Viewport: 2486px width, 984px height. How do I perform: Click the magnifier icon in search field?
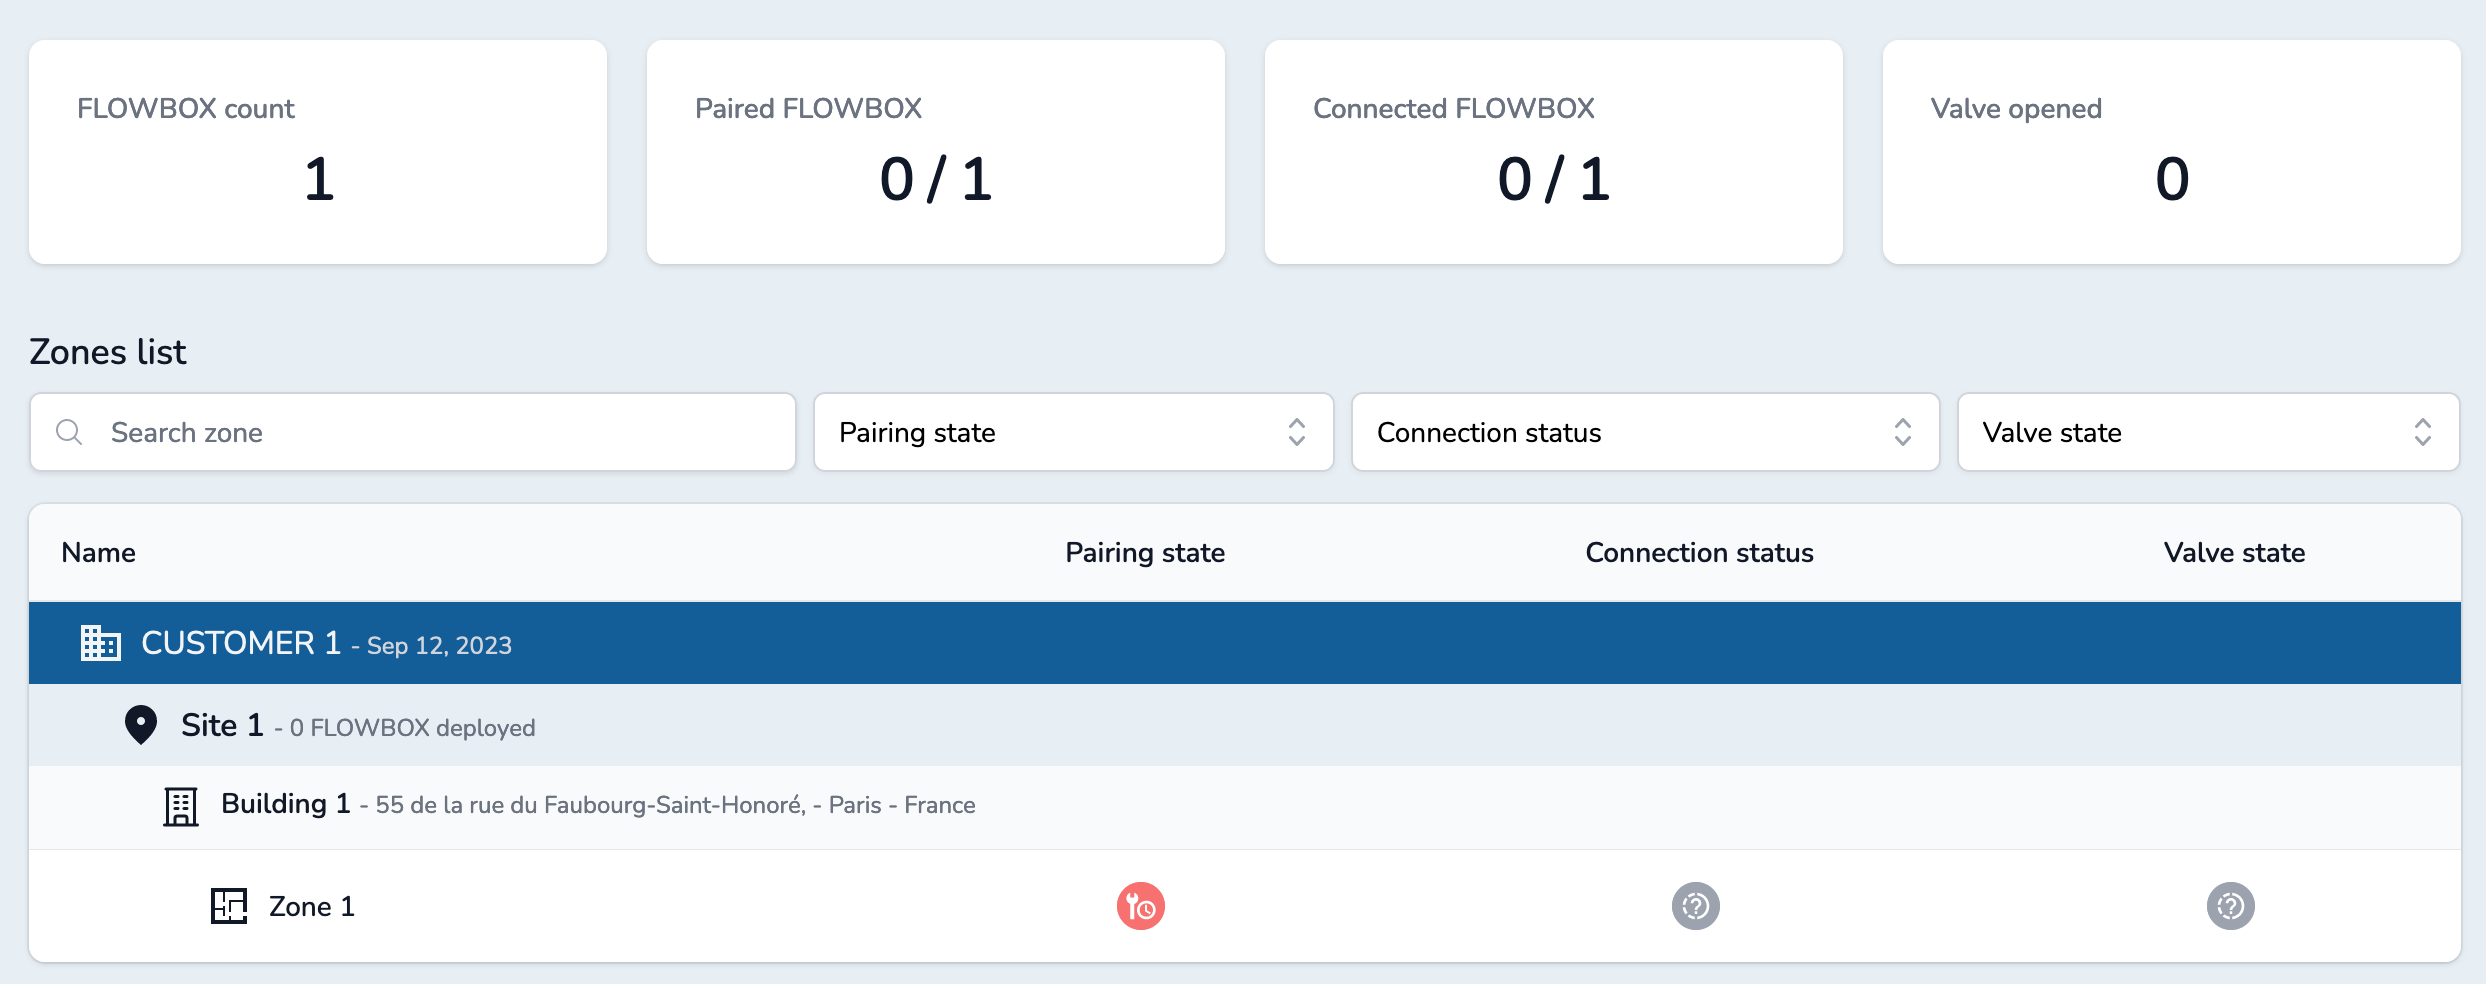pos(69,432)
